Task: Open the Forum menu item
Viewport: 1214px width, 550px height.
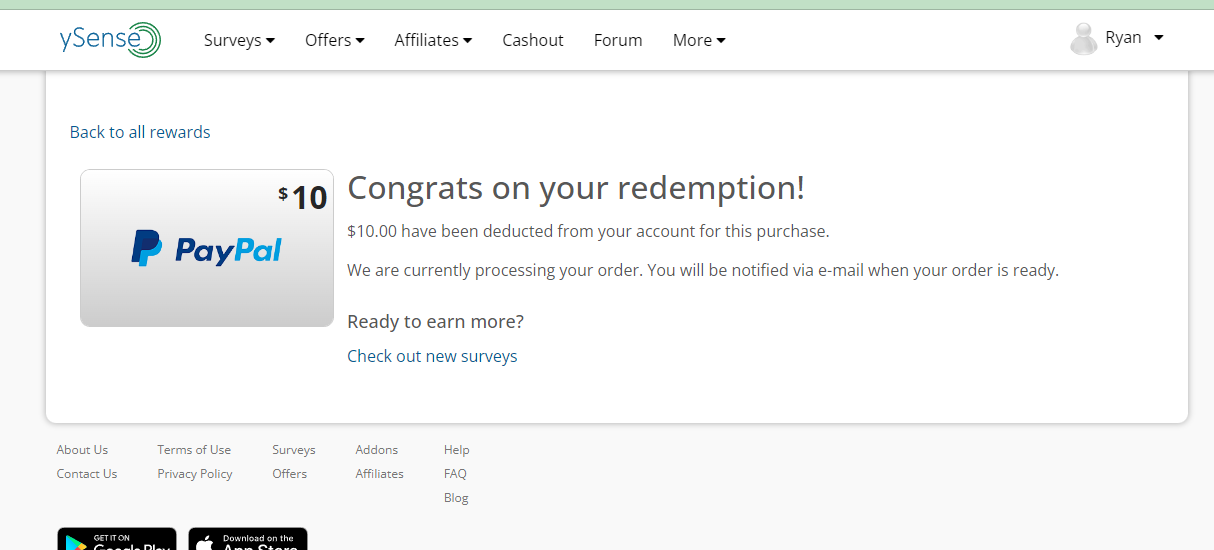Action: 618,40
